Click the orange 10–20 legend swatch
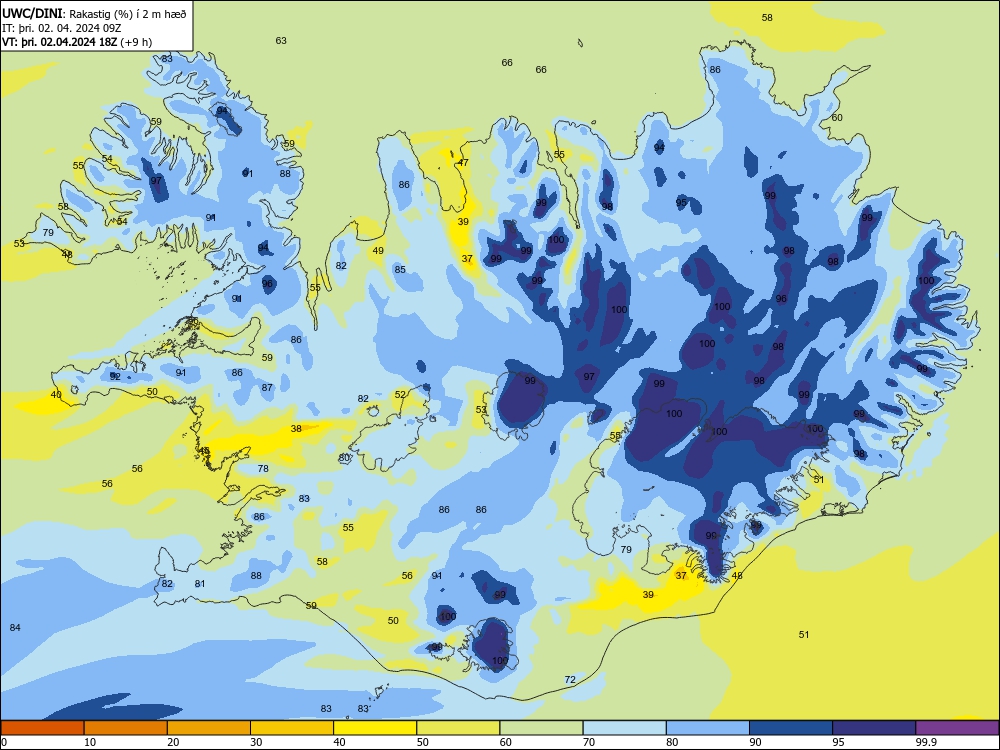 point(126,728)
